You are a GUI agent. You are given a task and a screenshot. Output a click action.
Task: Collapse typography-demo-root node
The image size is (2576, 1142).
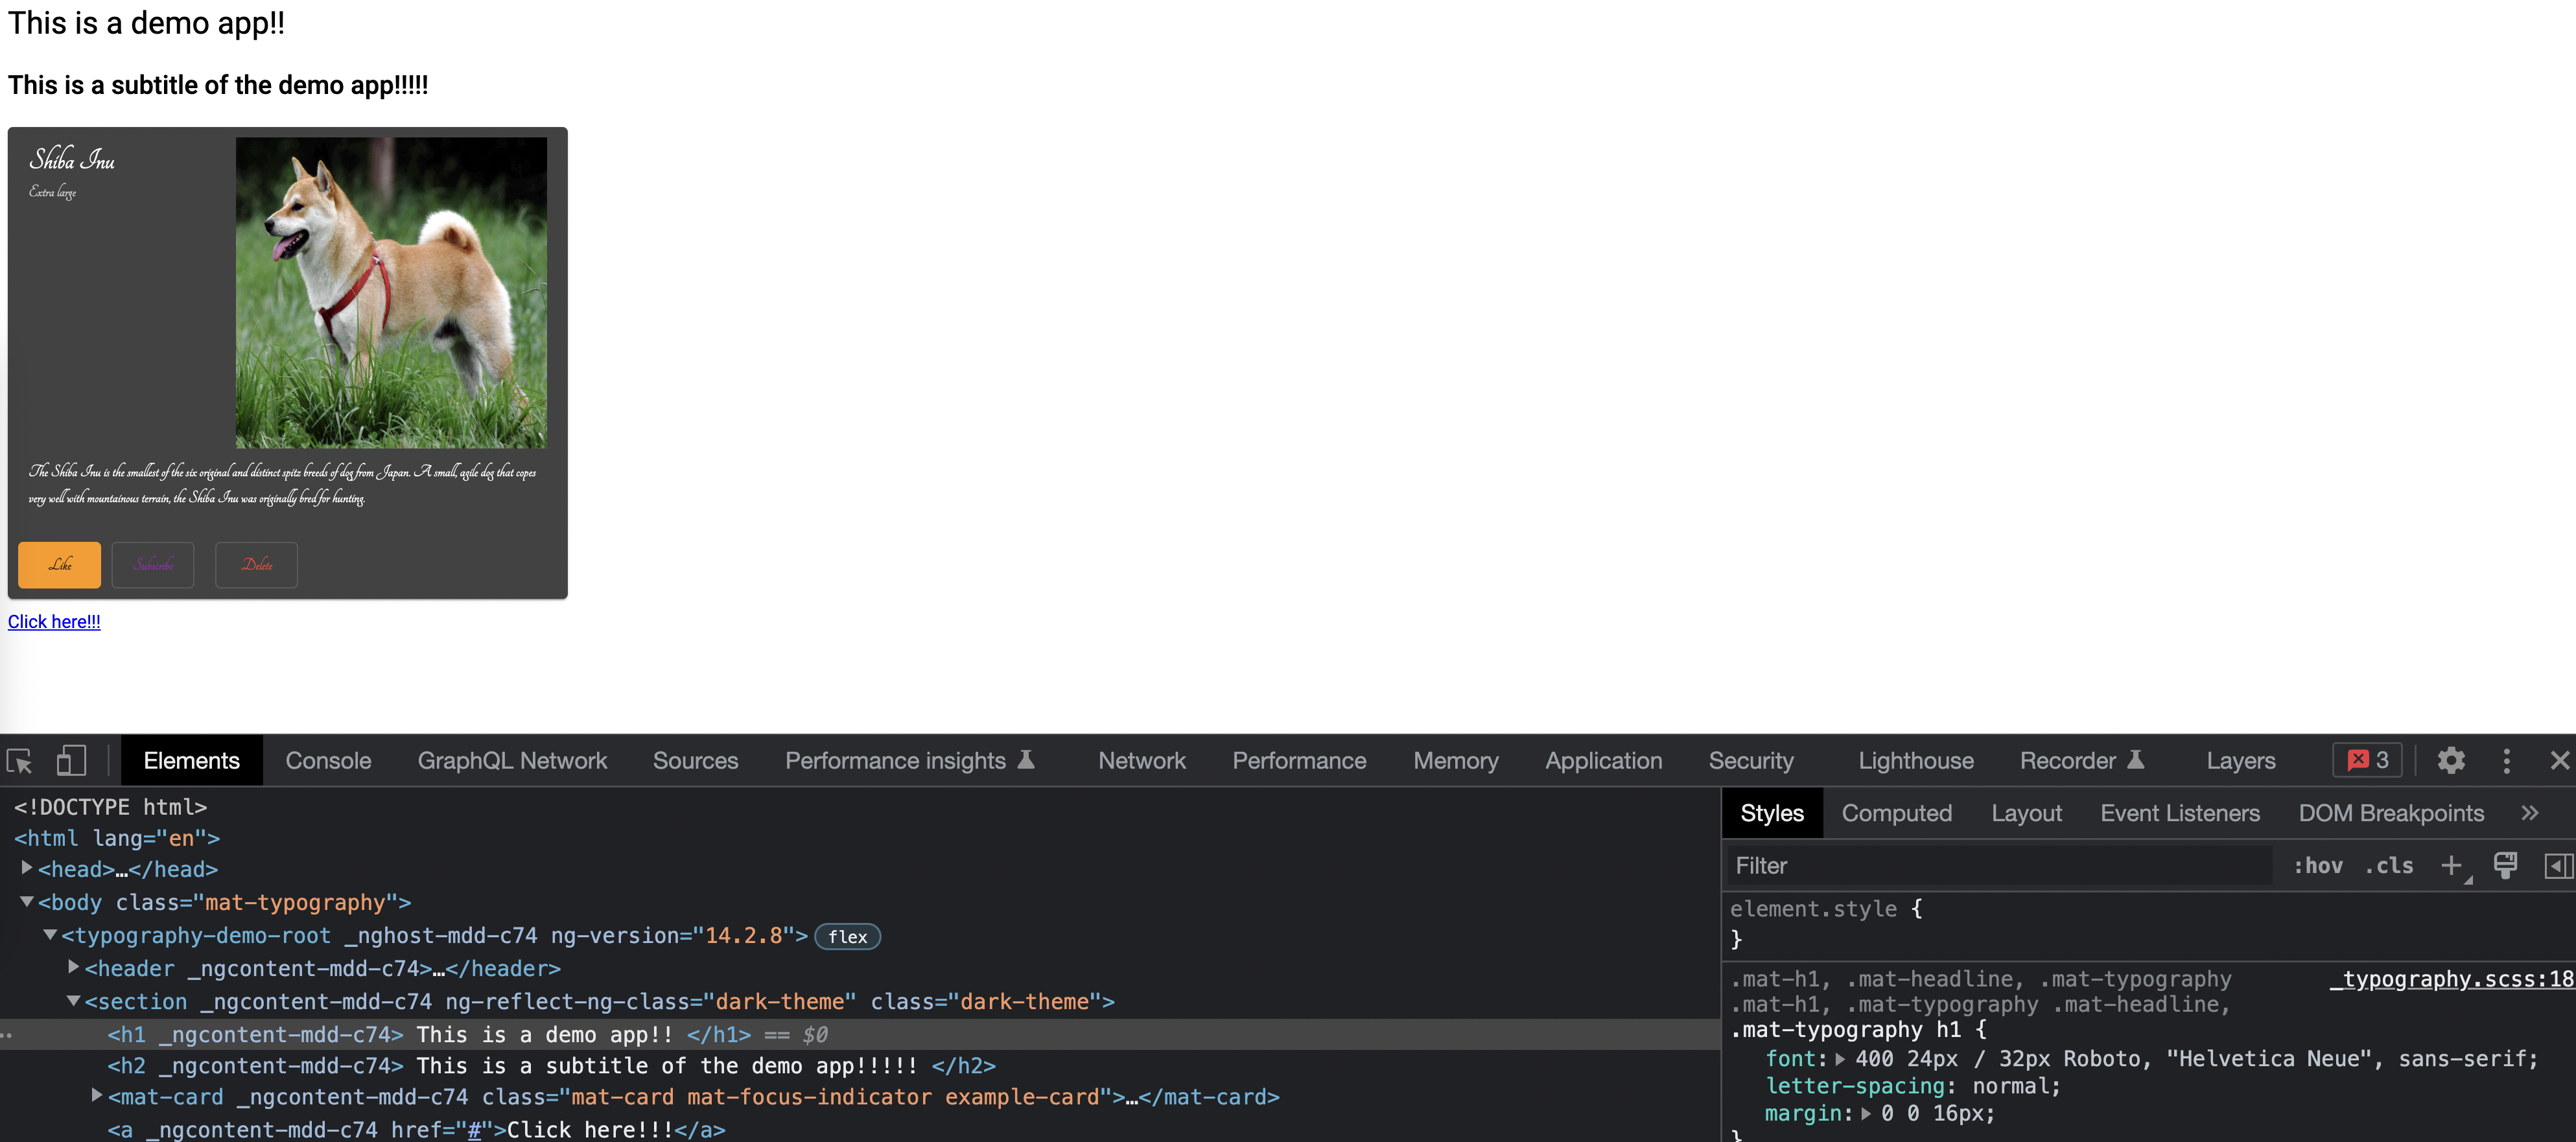pos(50,935)
